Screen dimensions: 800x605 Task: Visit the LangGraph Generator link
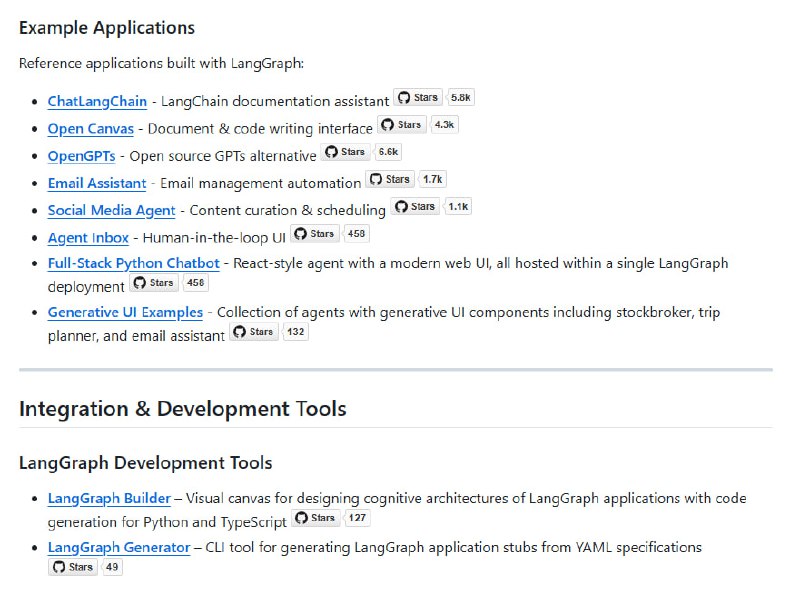tap(118, 547)
